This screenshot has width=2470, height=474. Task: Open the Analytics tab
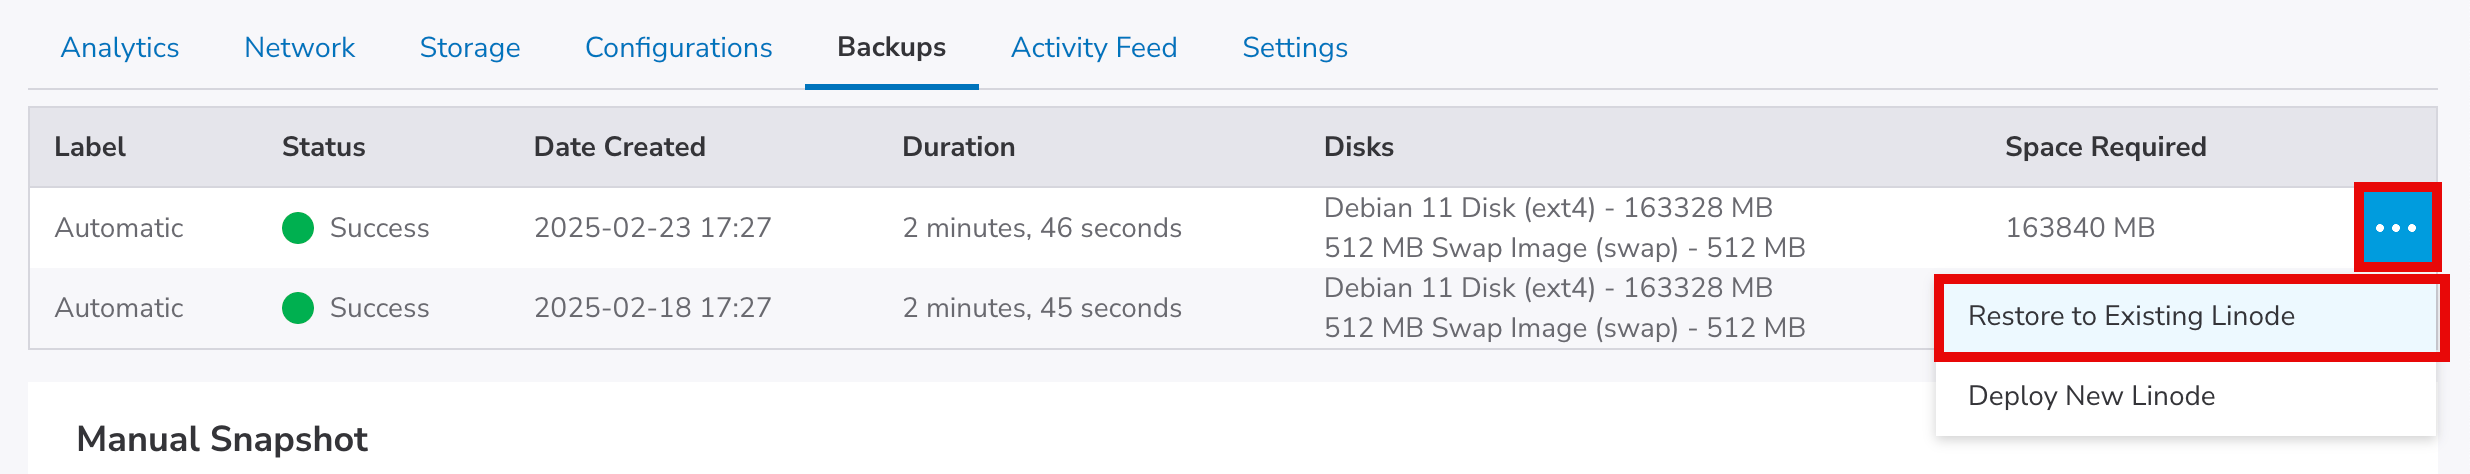pyautogui.click(x=120, y=48)
